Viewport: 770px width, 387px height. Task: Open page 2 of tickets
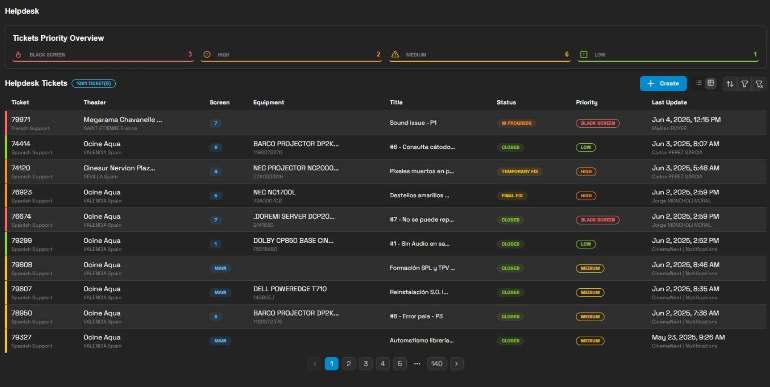tap(349, 364)
